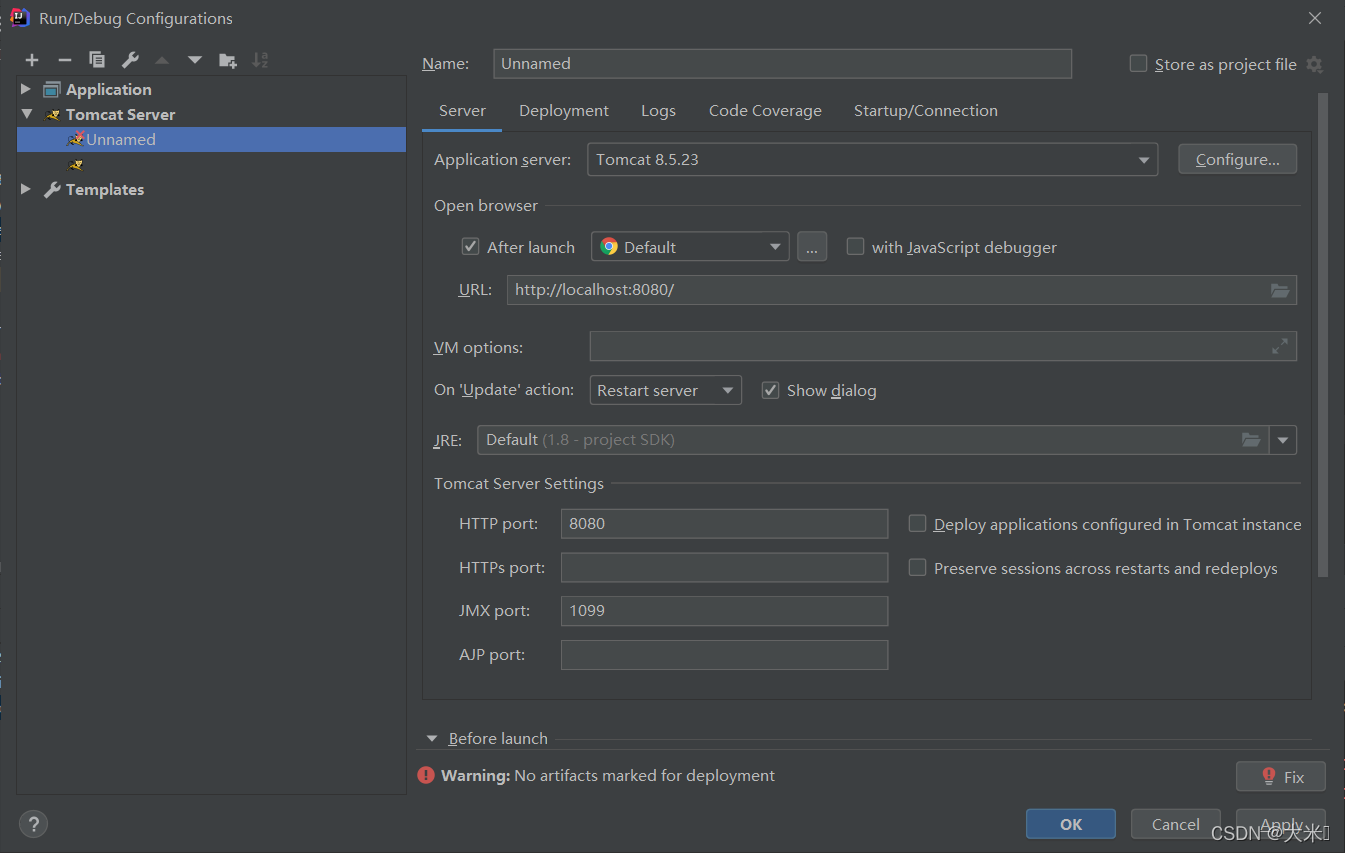Click gear icon next to Store as project file
The image size is (1345, 853).
tap(1314, 64)
